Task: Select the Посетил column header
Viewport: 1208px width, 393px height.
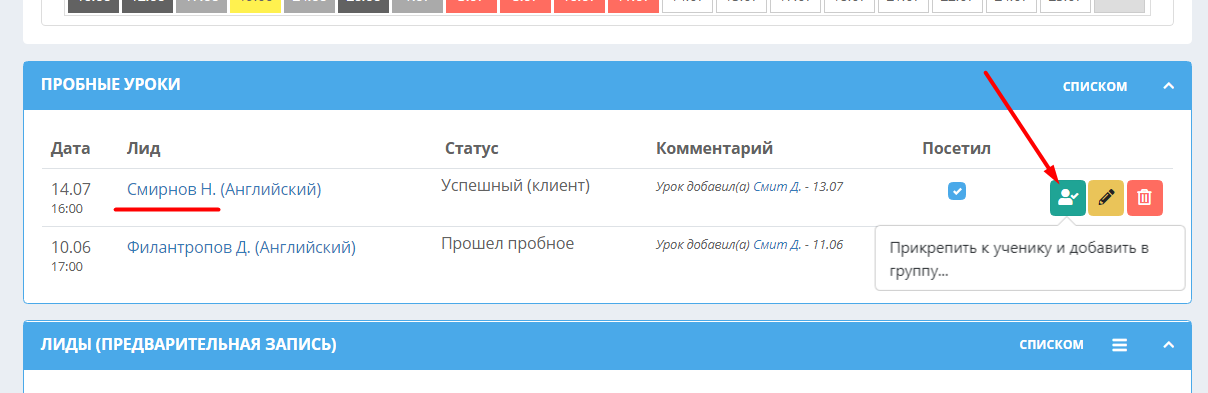Action: [x=956, y=149]
